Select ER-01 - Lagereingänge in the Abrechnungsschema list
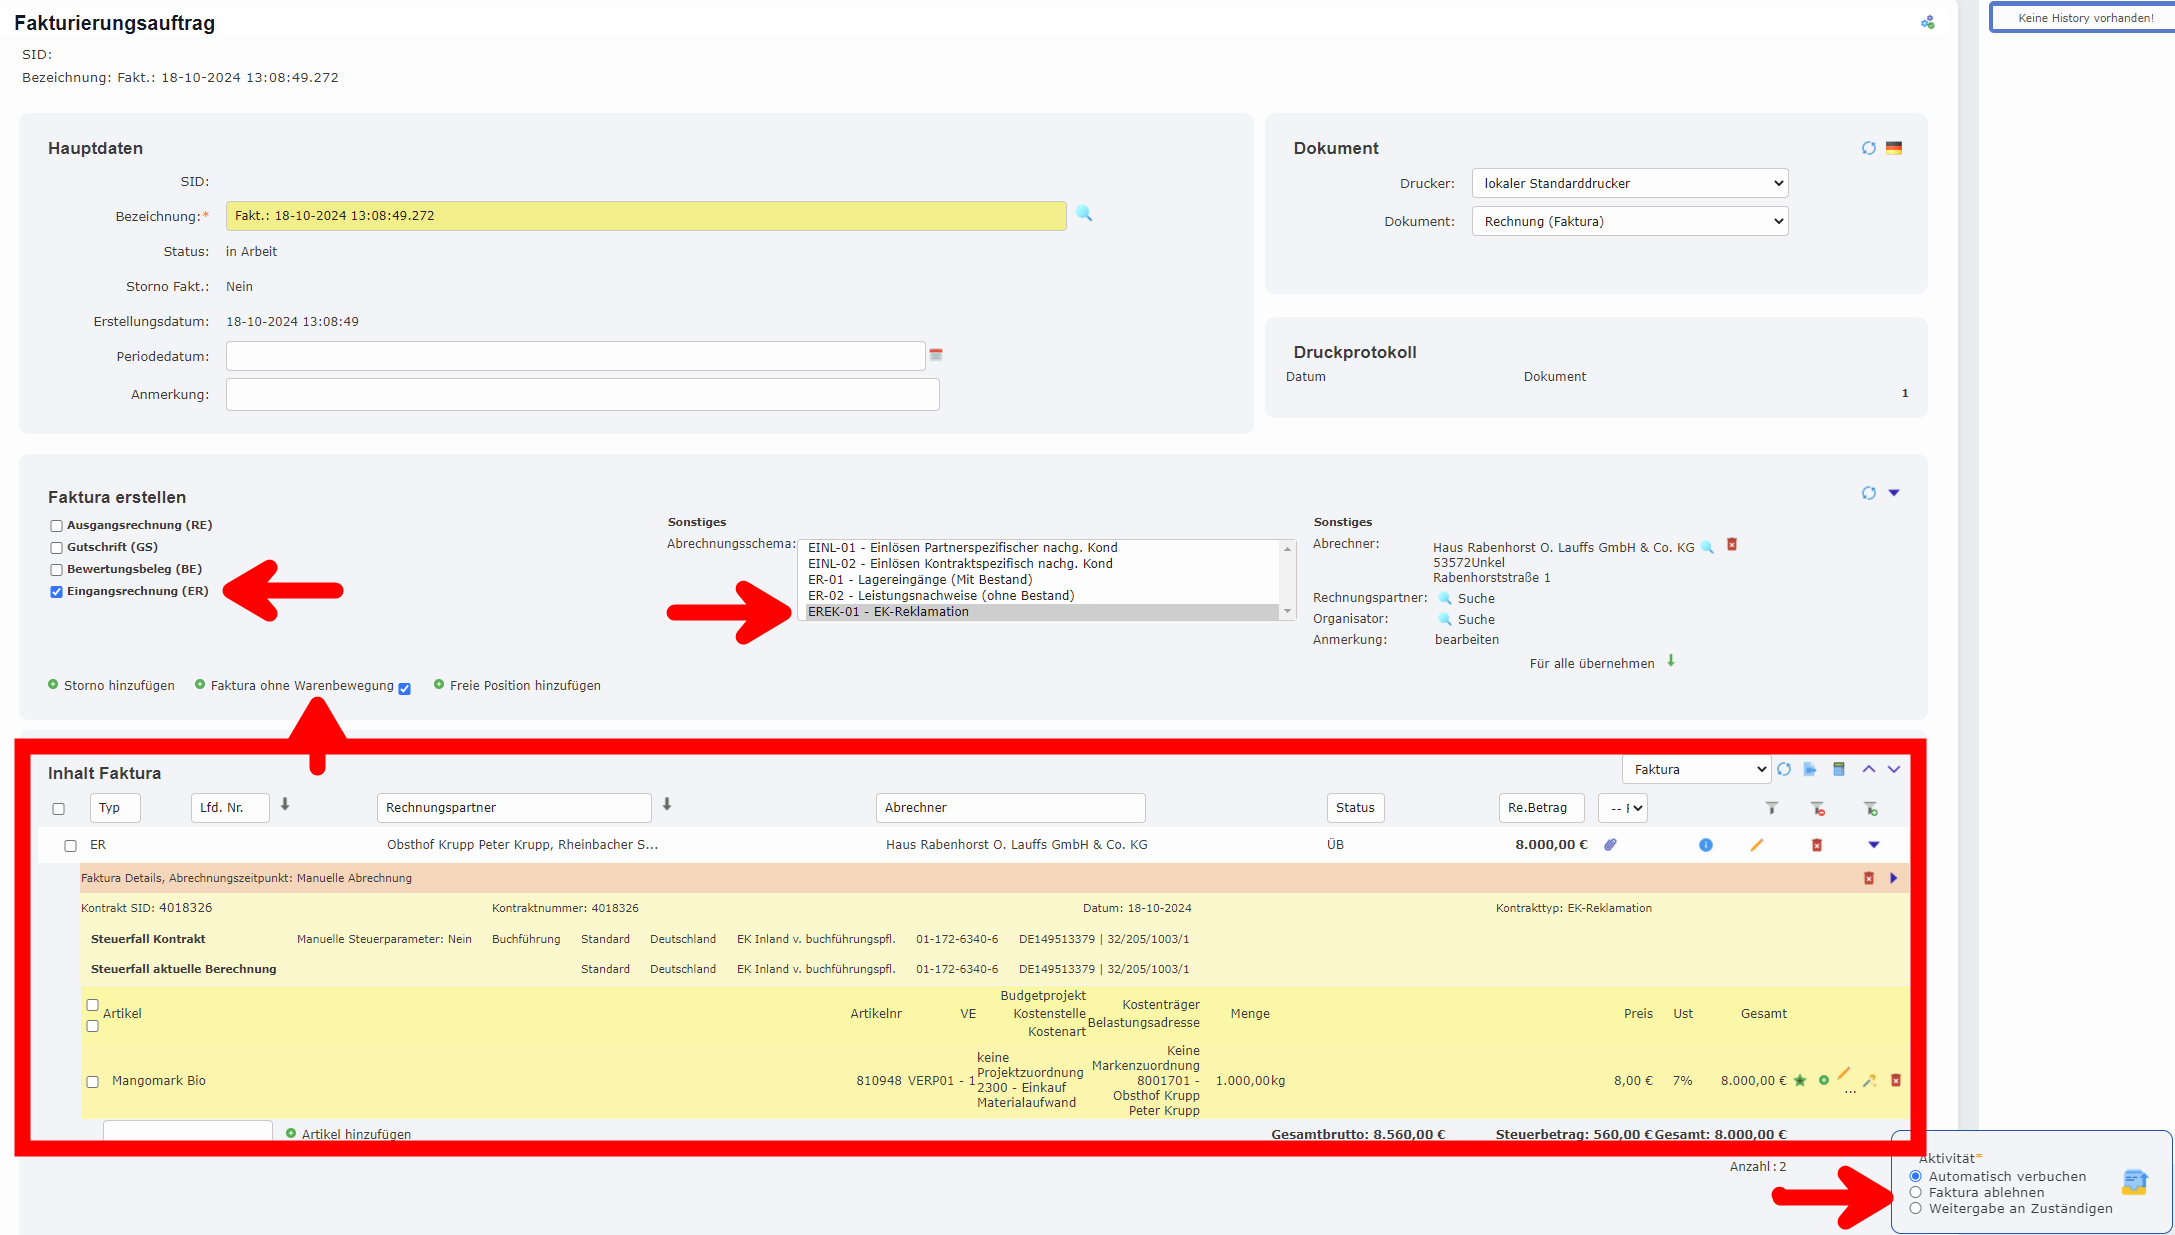Screen dimensions: 2175x1235 click(x=921, y=579)
